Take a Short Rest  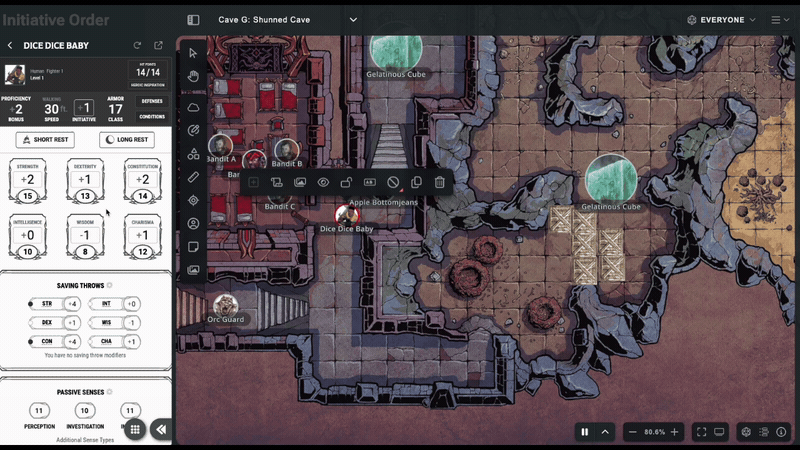[45, 140]
